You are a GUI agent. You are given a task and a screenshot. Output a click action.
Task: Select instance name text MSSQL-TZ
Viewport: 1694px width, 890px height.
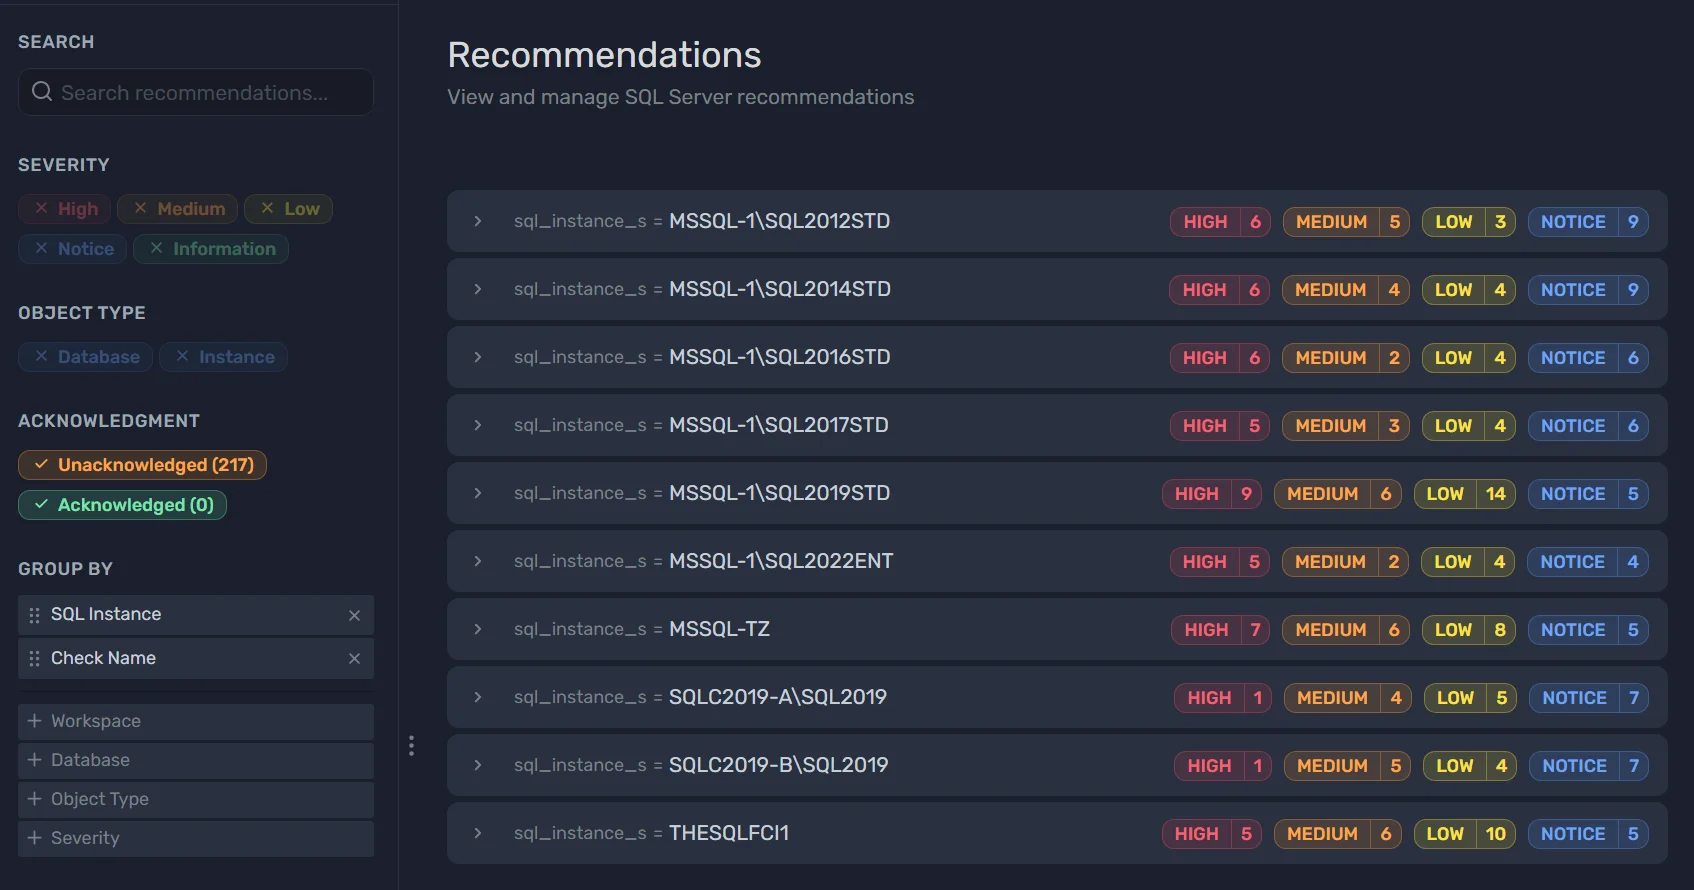tap(719, 629)
